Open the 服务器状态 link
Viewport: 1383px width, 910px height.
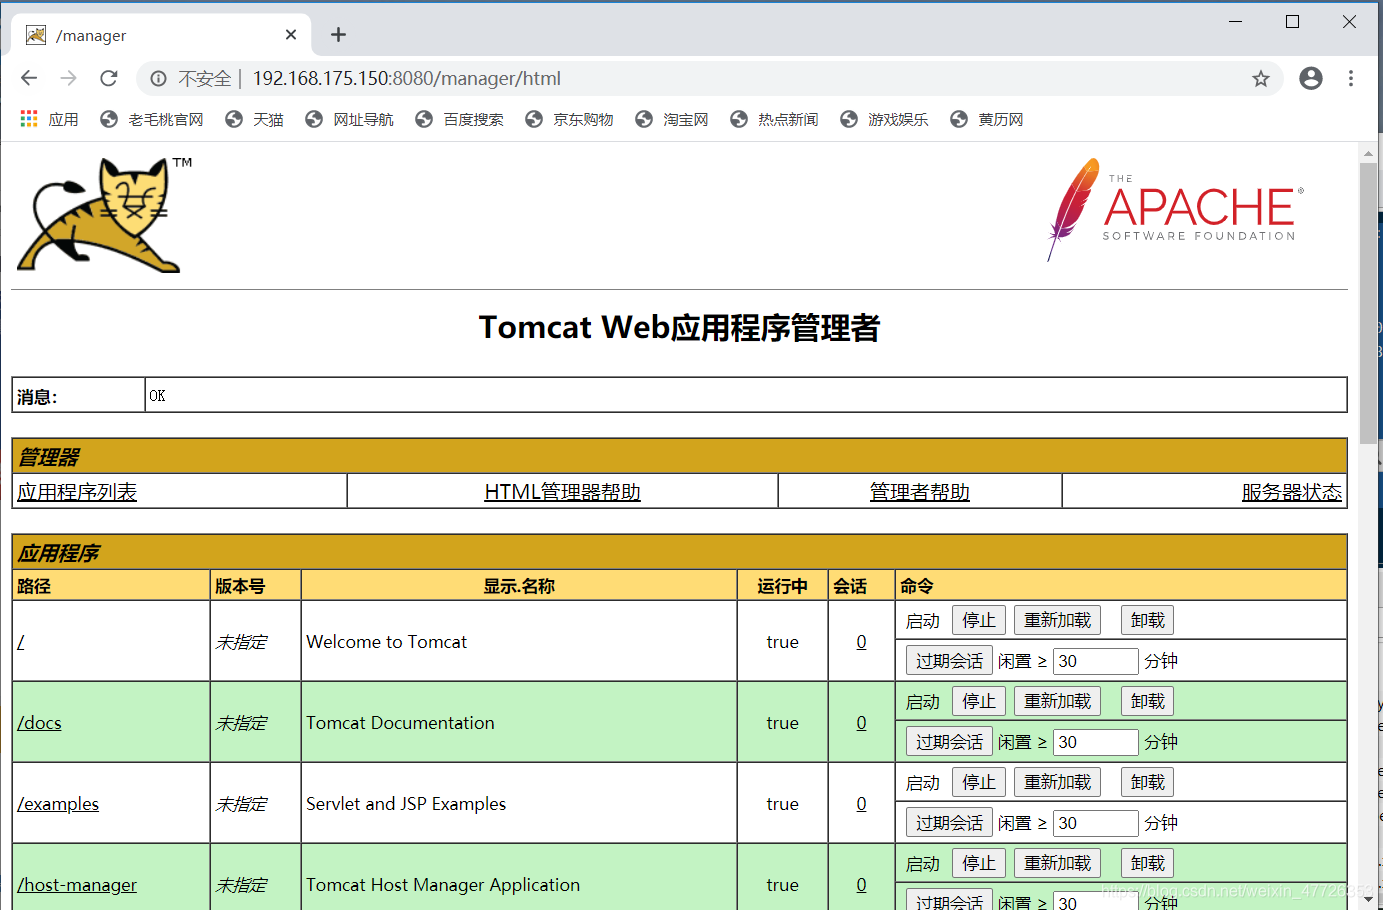click(1292, 492)
